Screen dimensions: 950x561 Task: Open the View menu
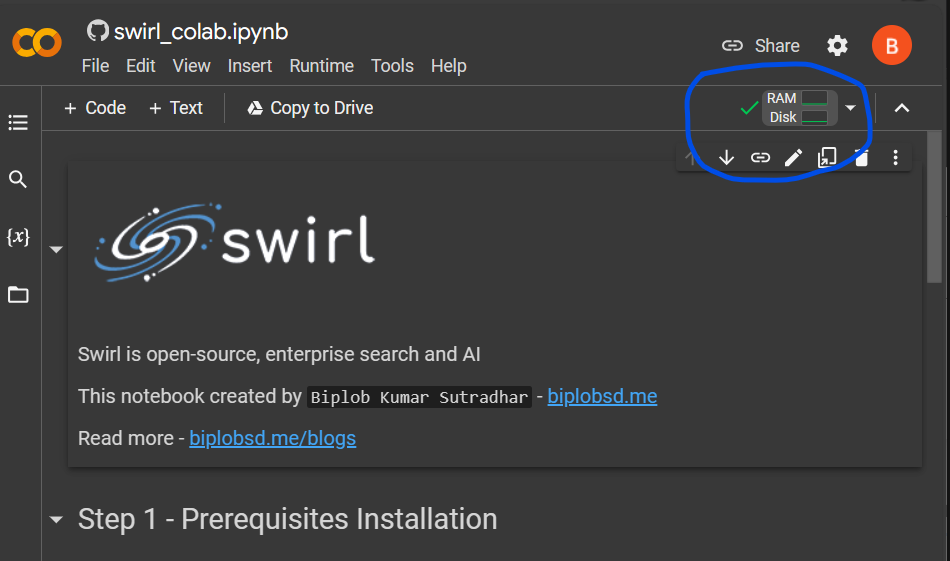[x=191, y=65]
